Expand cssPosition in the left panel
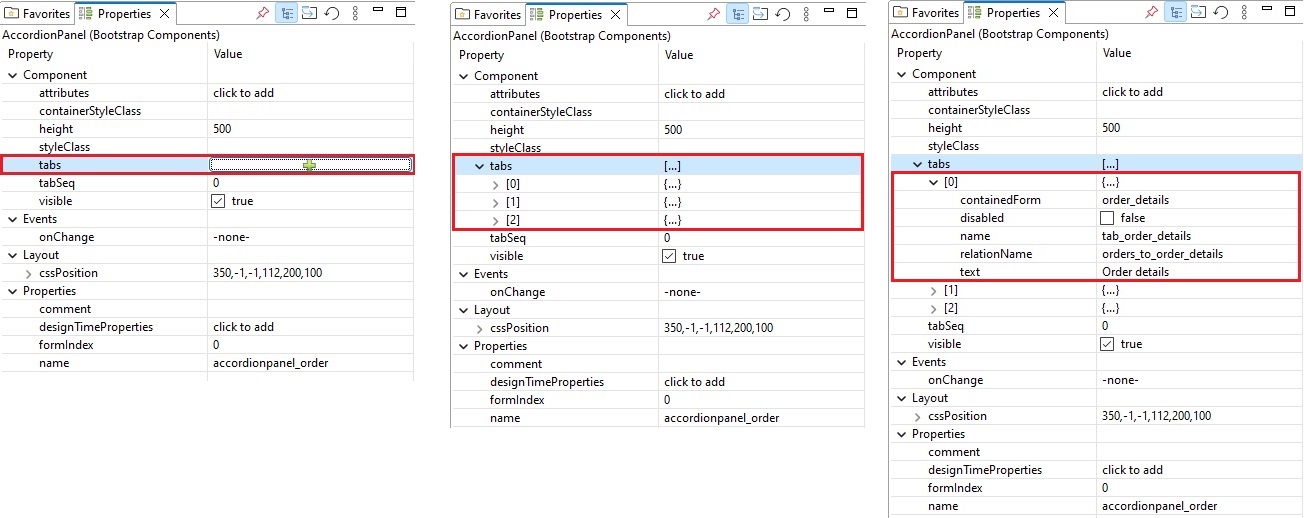The height and width of the screenshot is (518, 1304). coord(28,273)
